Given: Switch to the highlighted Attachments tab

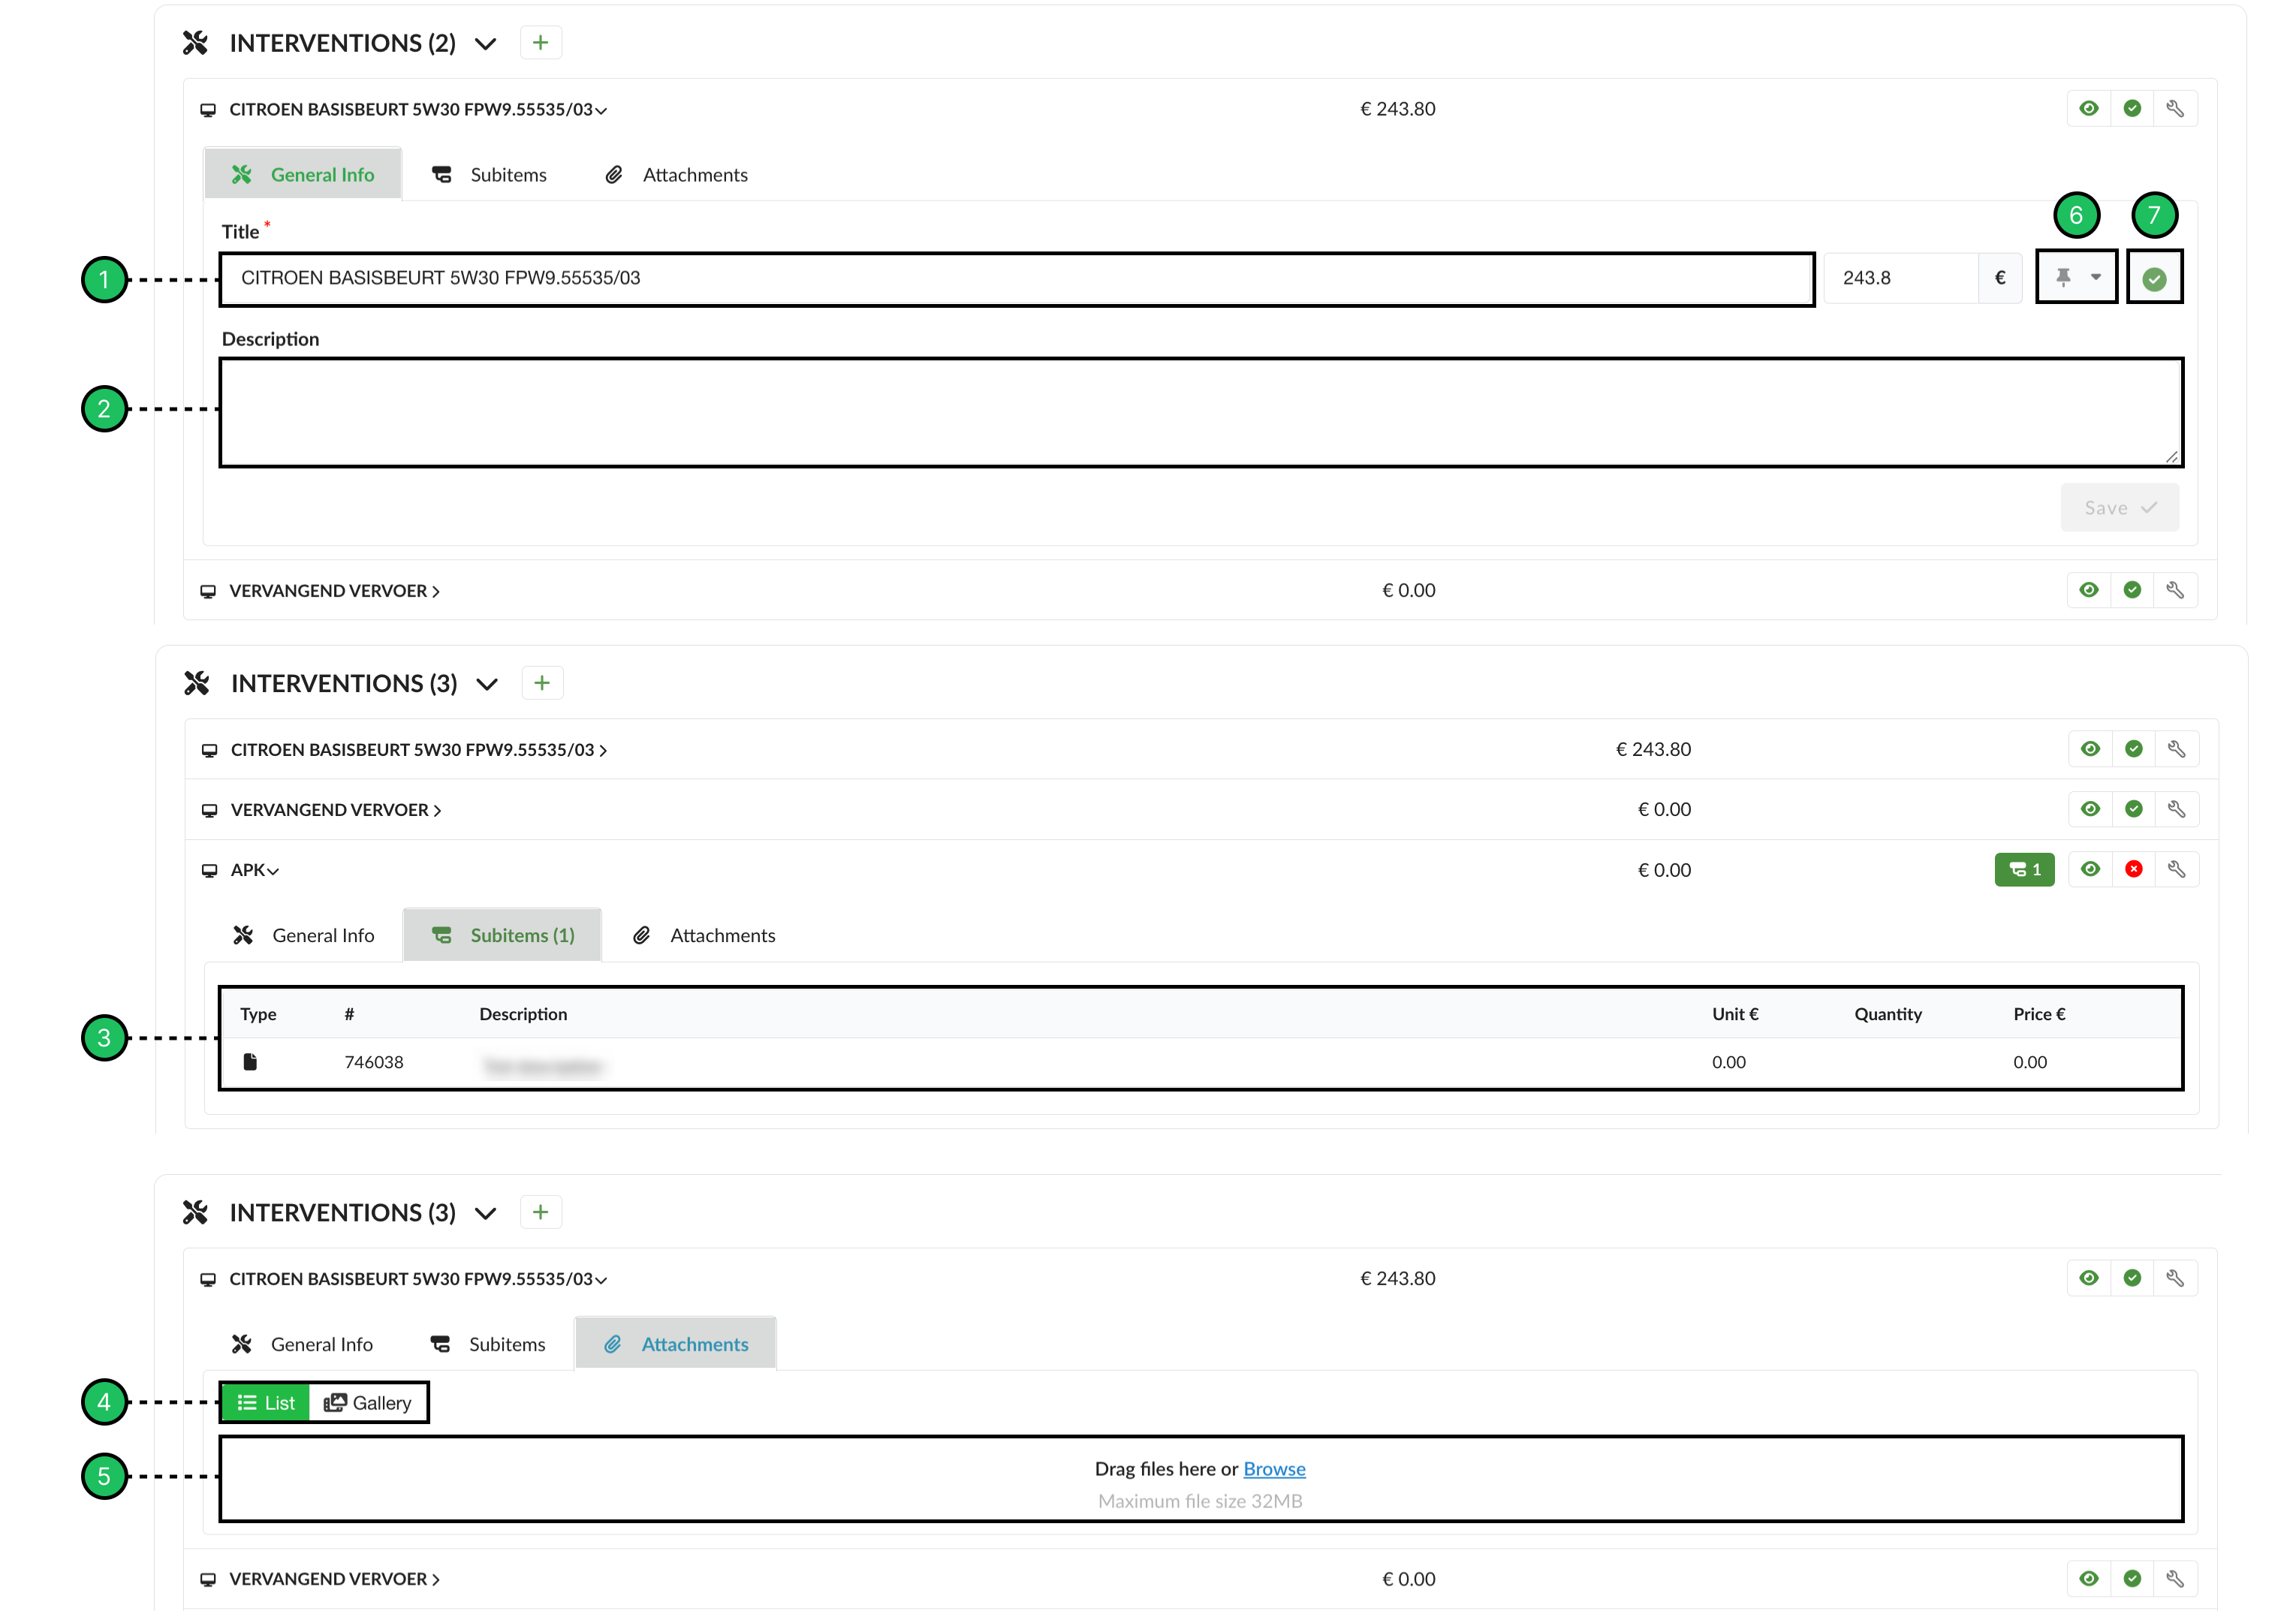Looking at the screenshot, I should (676, 1344).
